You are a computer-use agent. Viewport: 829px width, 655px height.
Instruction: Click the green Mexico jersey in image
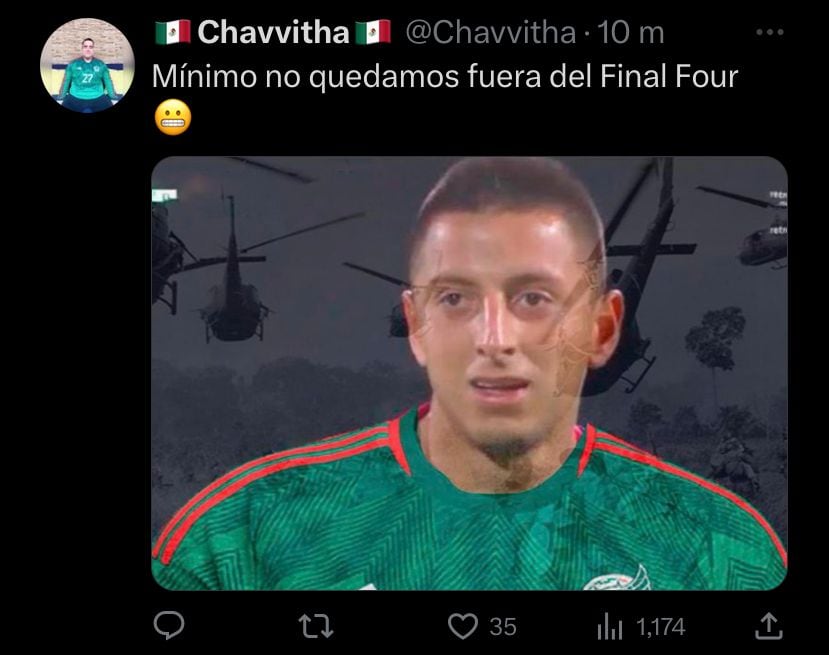pyautogui.click(x=469, y=508)
